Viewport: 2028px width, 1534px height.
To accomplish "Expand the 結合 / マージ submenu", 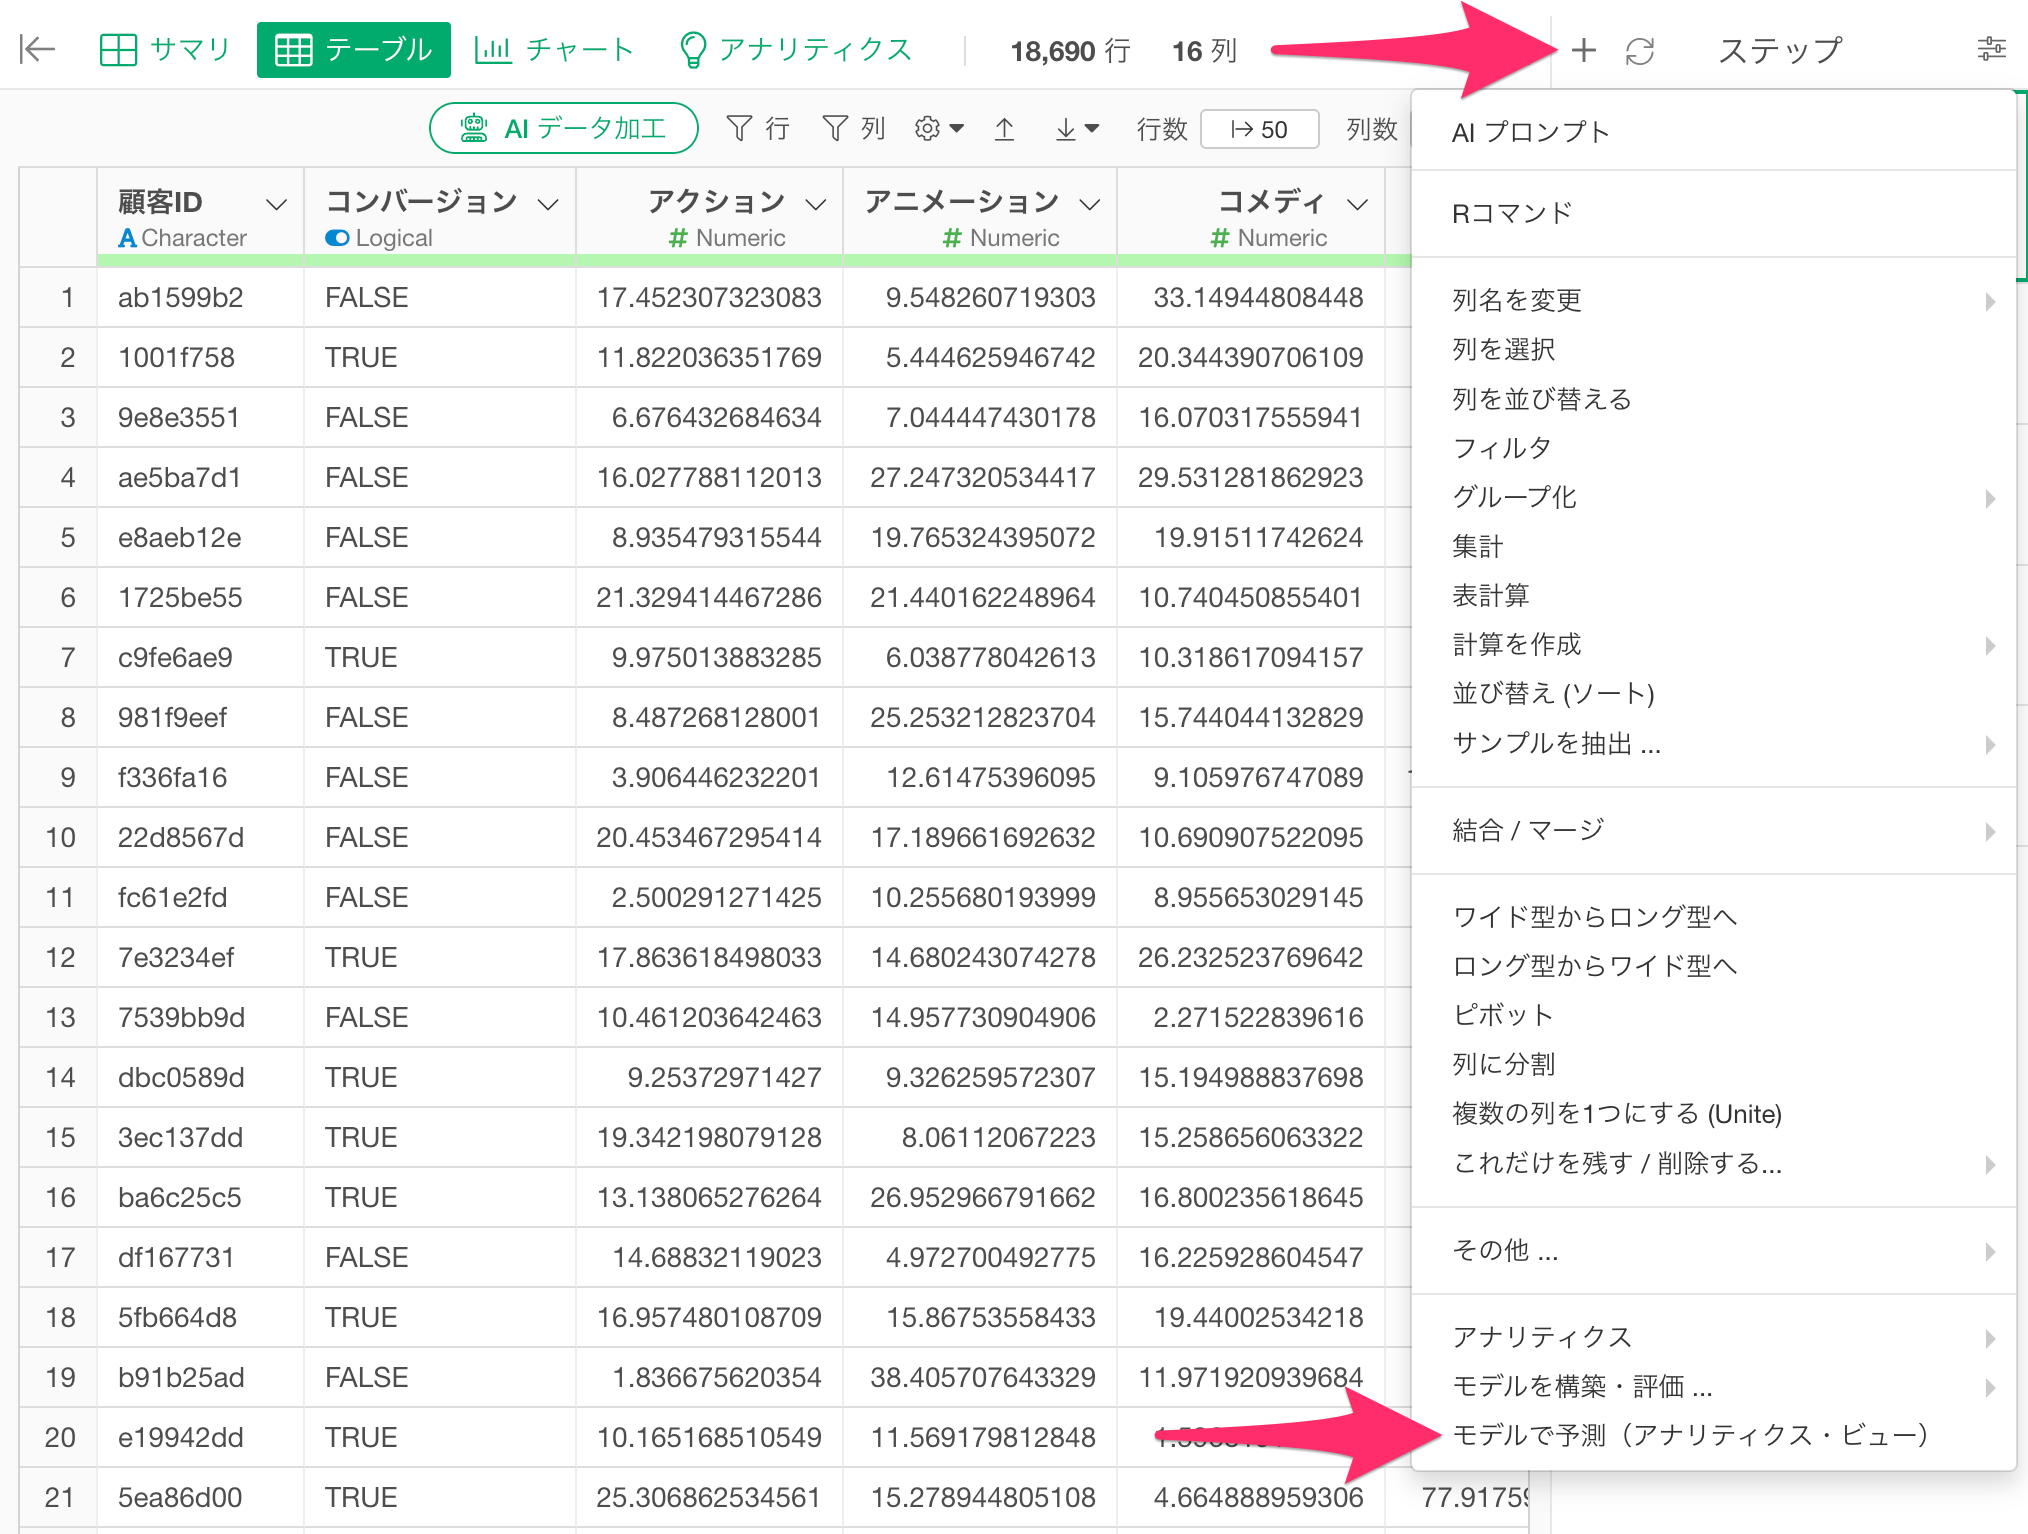I will [1713, 830].
